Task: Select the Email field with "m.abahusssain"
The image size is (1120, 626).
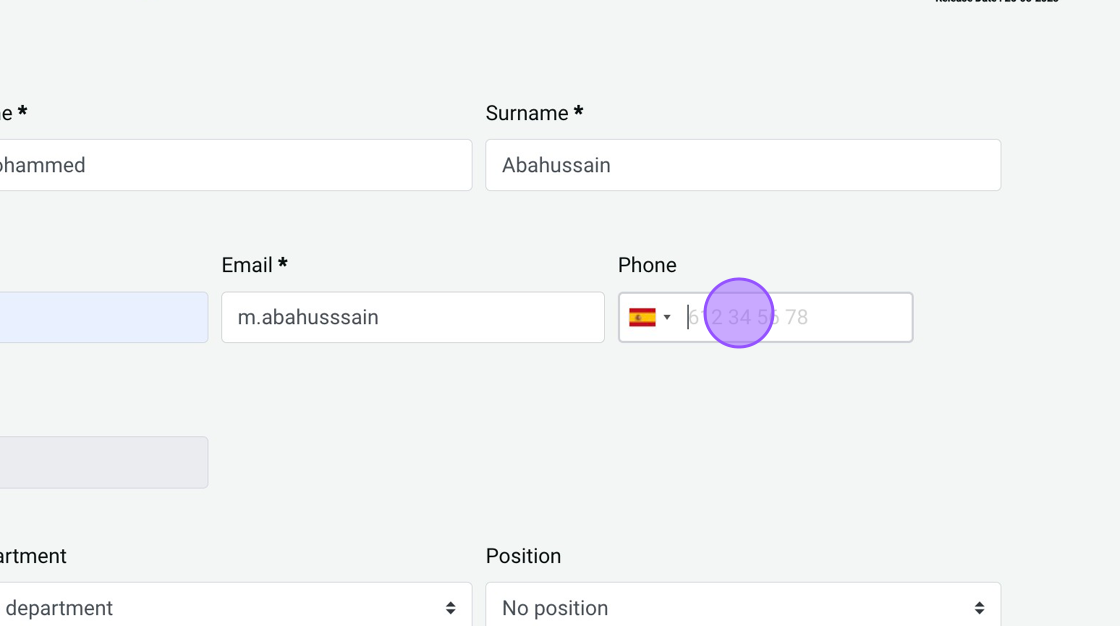Action: pyautogui.click(x=412, y=318)
